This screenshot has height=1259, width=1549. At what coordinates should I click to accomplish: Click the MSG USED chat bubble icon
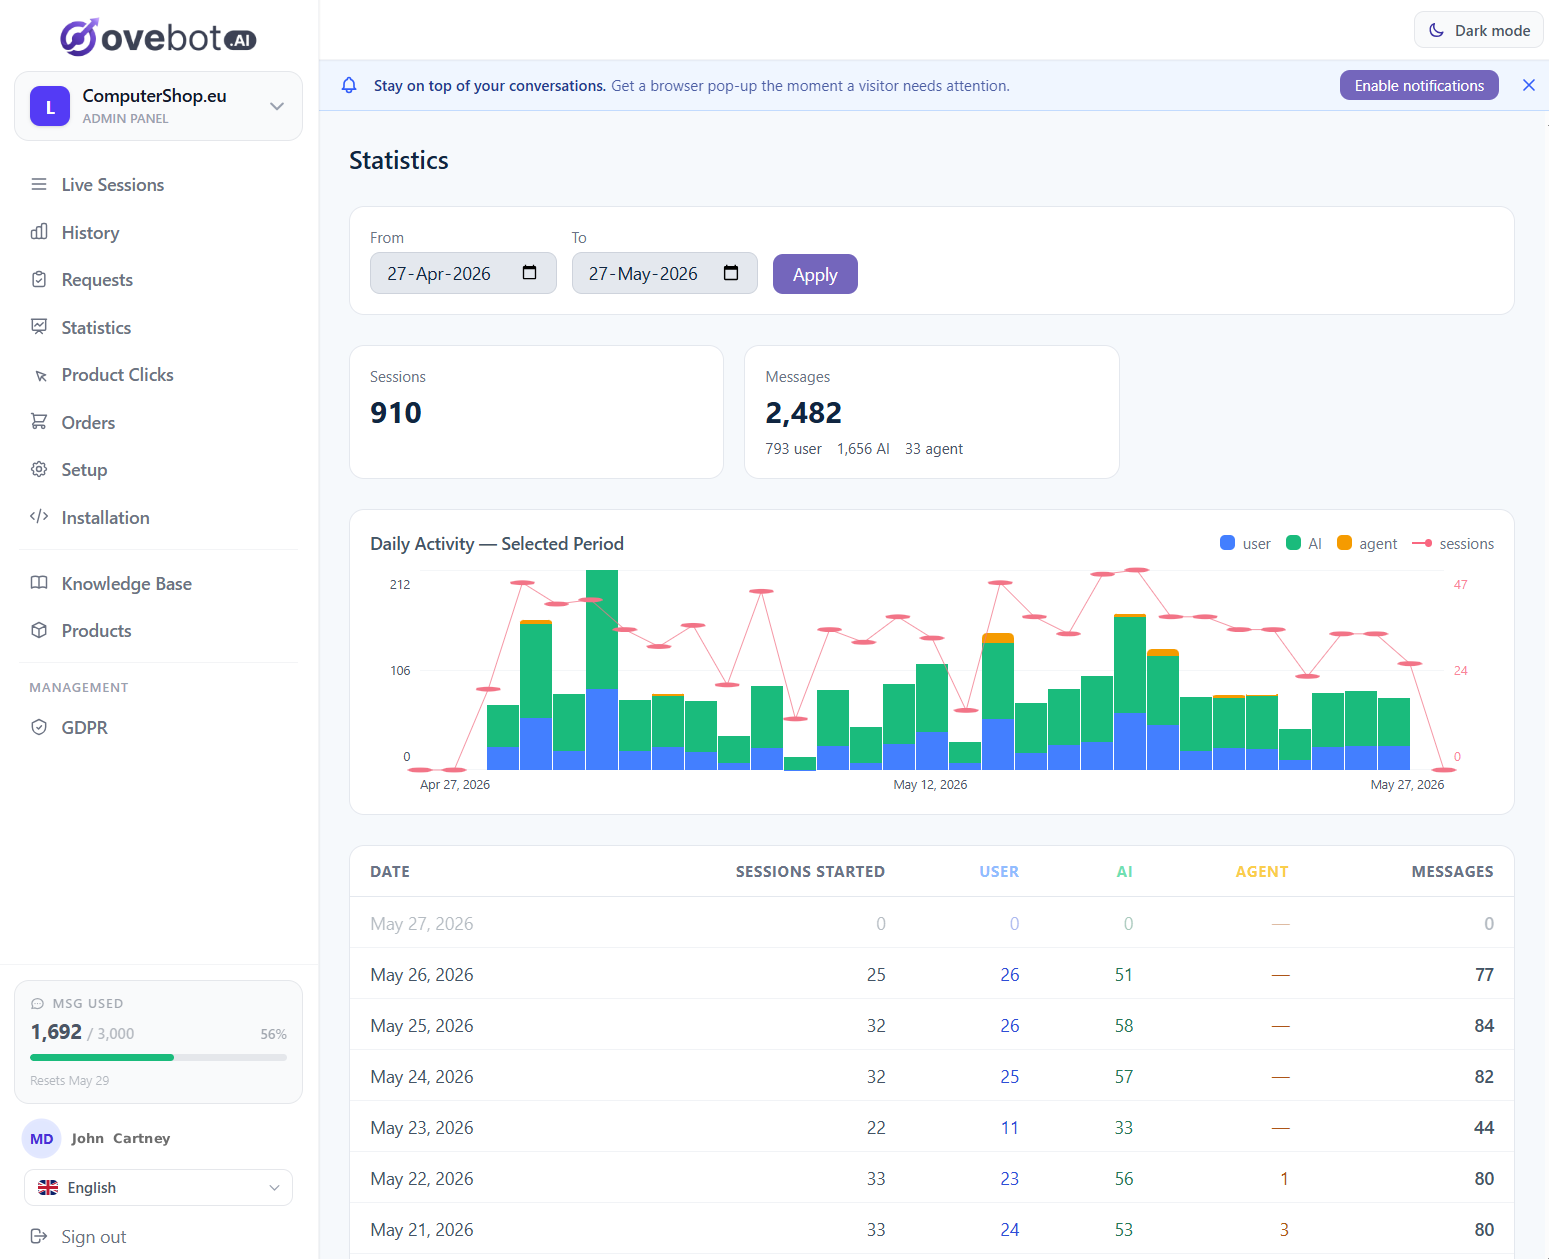[x=38, y=1003]
